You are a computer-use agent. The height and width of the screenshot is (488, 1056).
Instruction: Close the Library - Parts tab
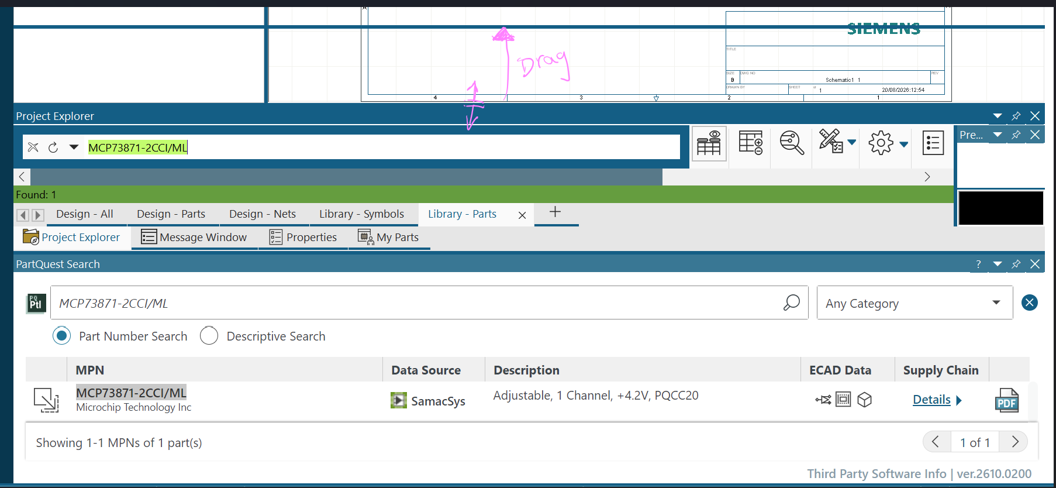click(x=522, y=215)
